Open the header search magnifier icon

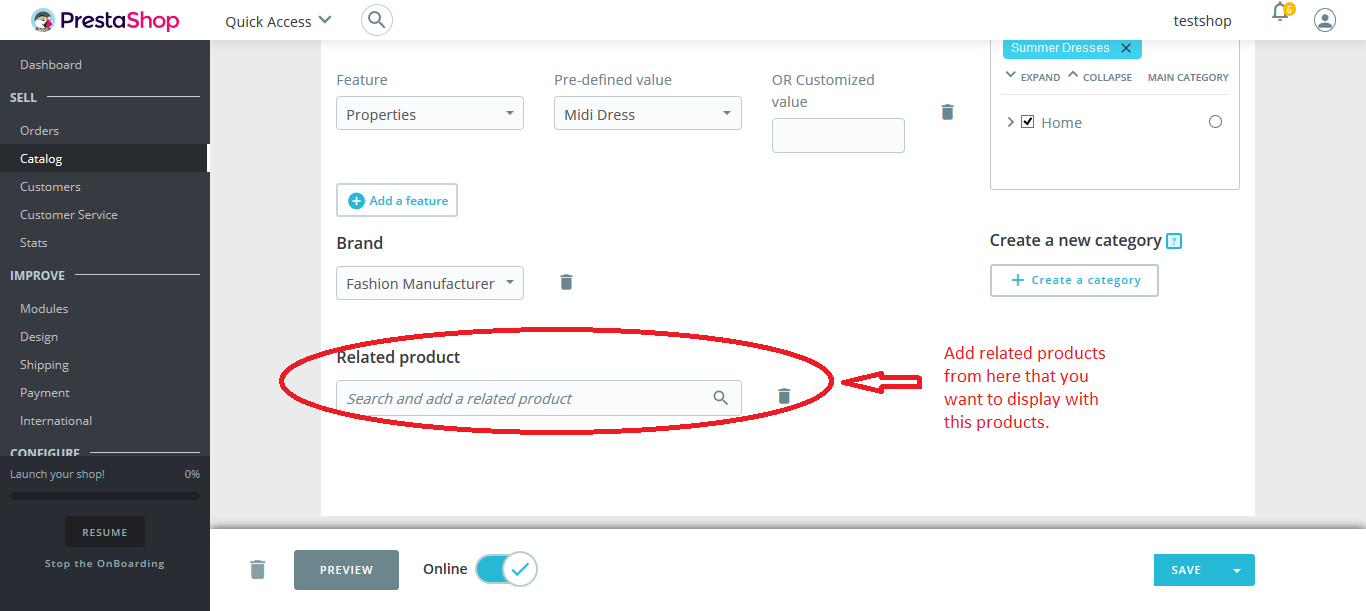coord(376,20)
